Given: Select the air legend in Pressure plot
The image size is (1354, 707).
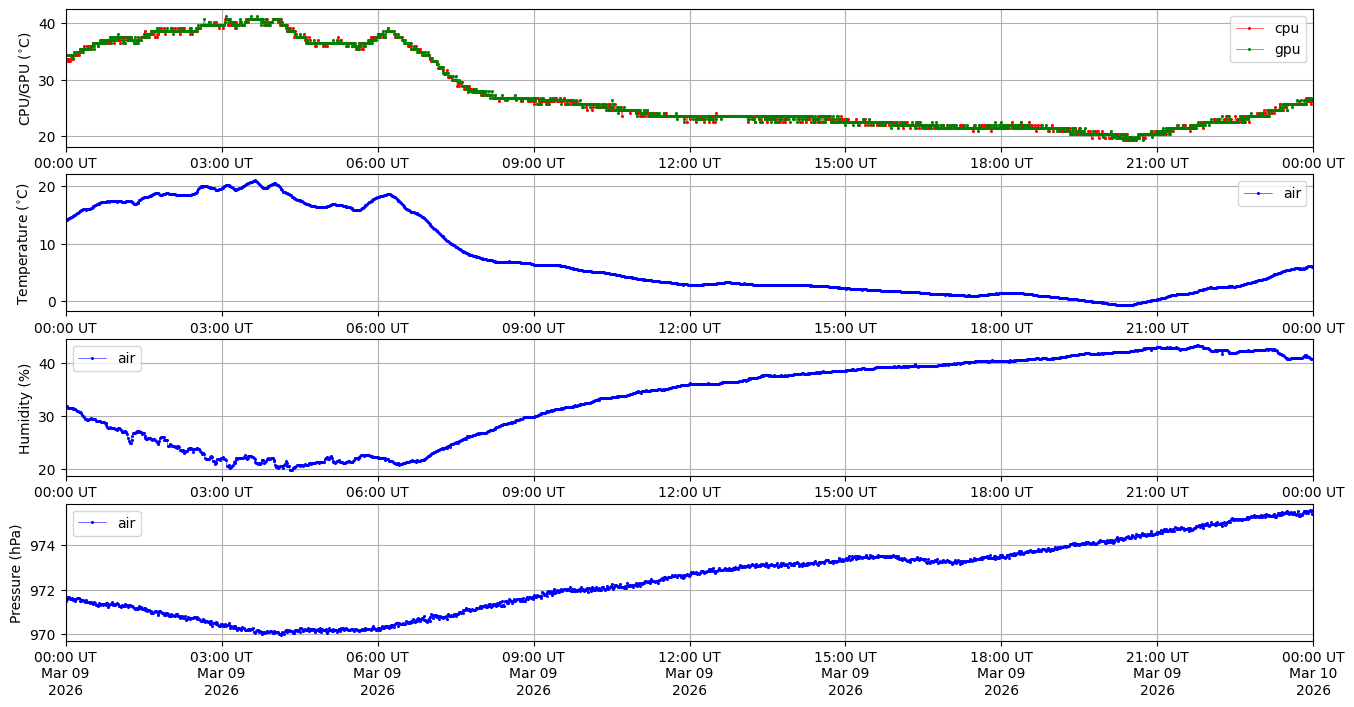Looking at the screenshot, I should tap(127, 523).
